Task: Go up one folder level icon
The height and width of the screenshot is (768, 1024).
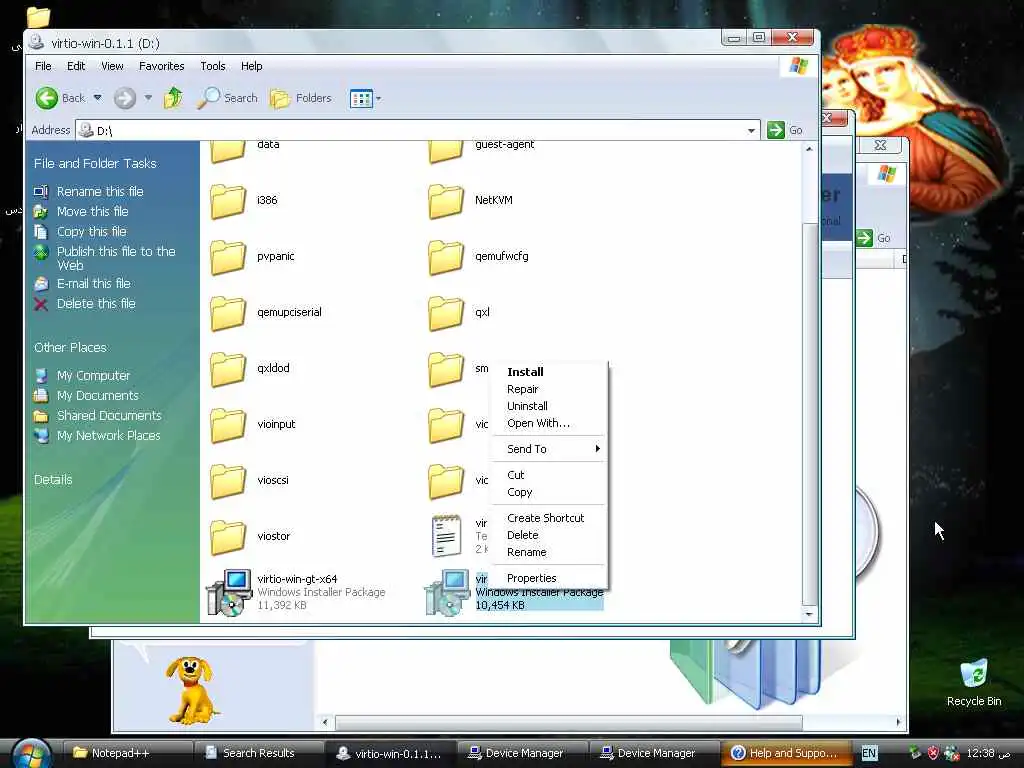Action: point(173,98)
